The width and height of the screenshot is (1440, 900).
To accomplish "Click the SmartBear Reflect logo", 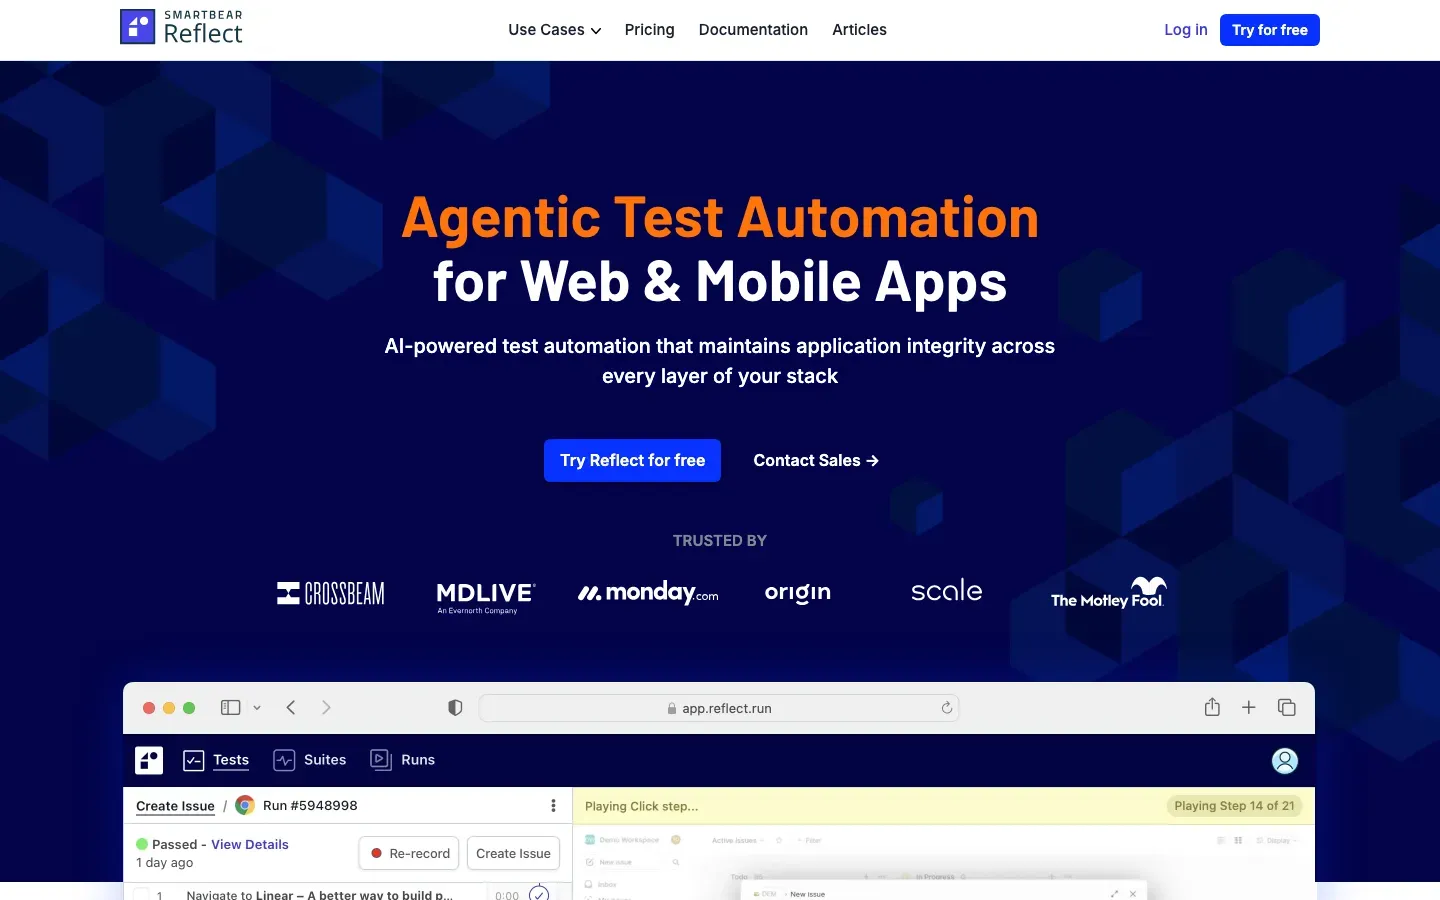I will 181,28.
